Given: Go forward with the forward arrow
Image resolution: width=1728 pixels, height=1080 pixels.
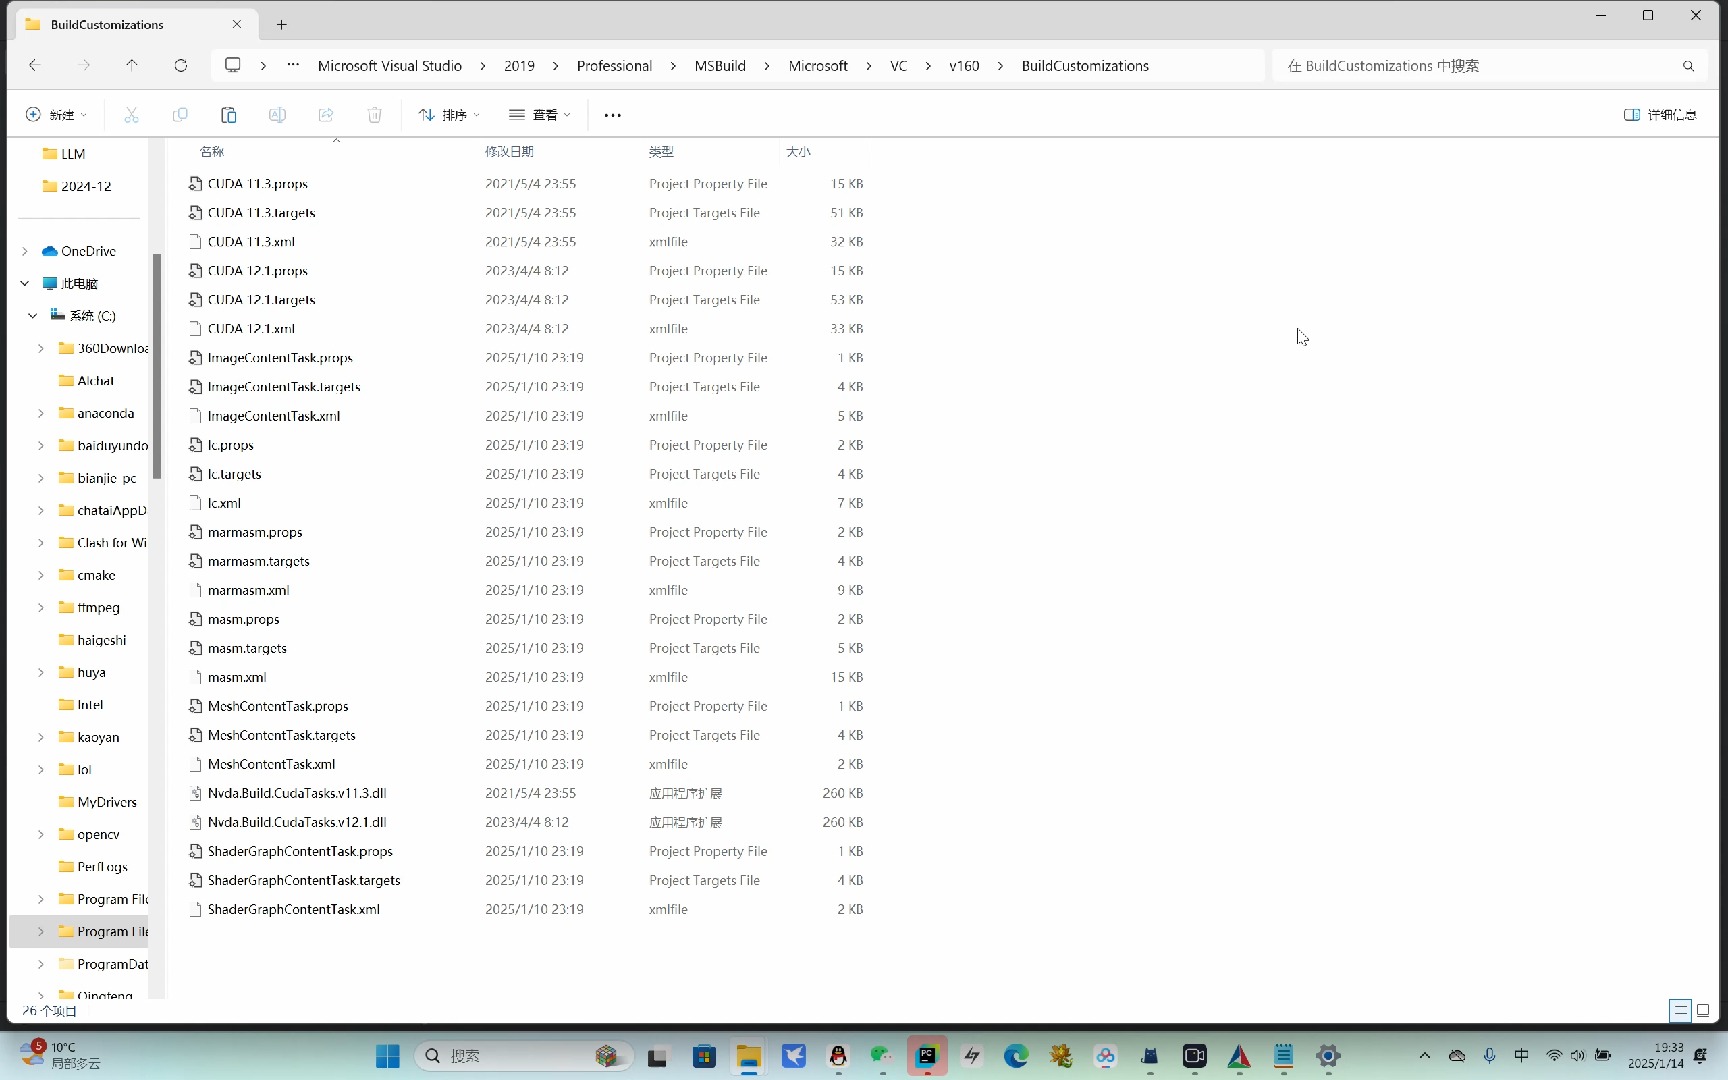Looking at the screenshot, I should click(x=85, y=65).
